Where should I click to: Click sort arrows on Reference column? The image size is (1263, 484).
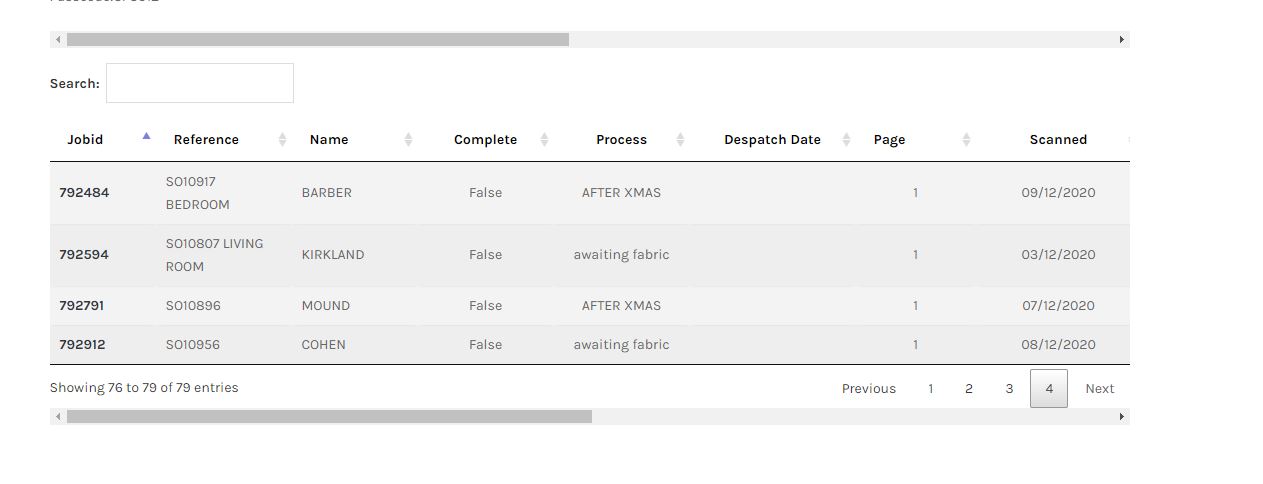point(282,140)
